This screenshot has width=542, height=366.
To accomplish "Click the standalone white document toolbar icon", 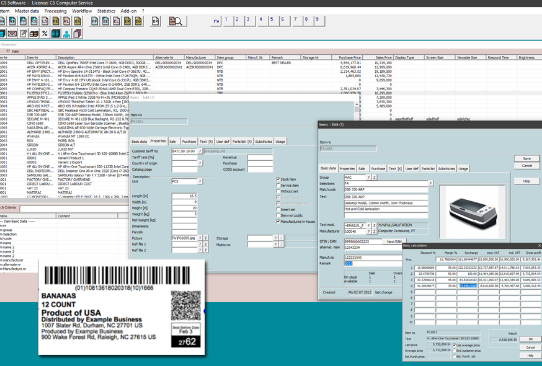I will 156,21.
